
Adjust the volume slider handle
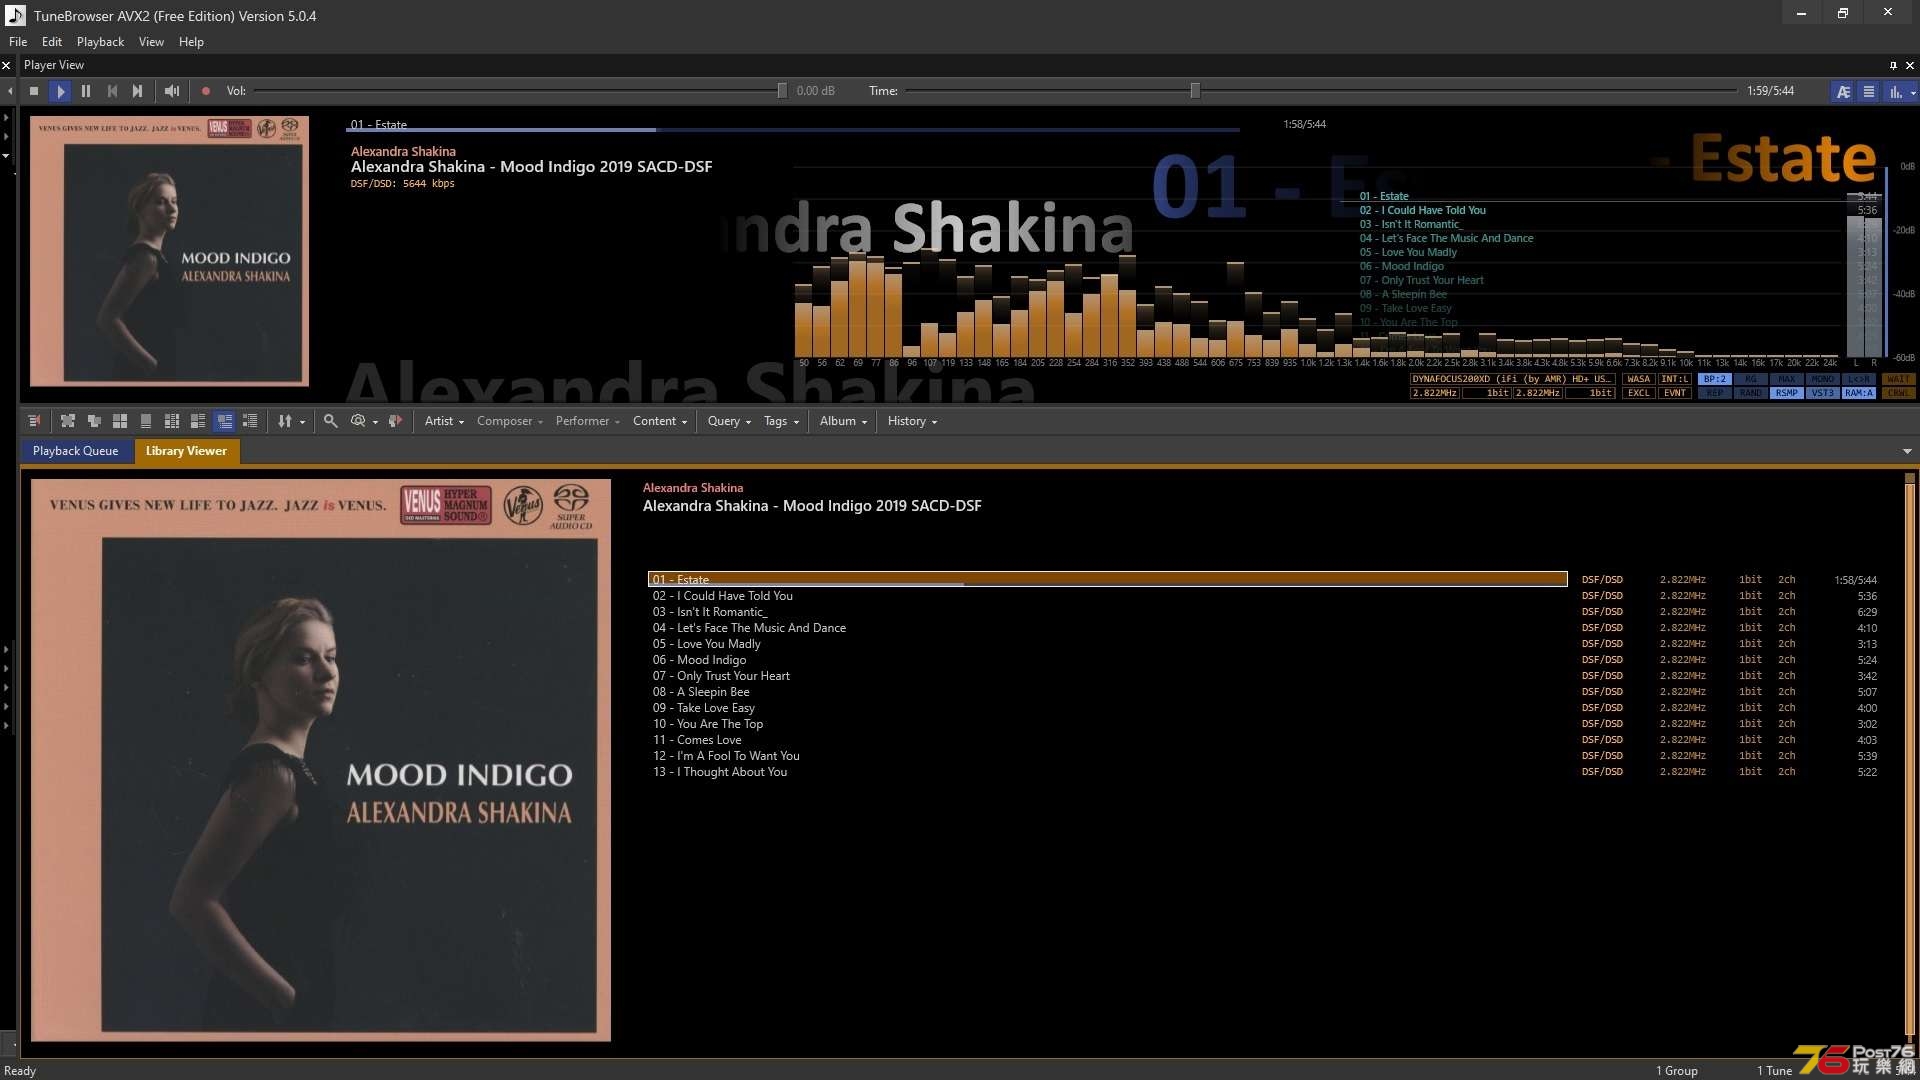pyautogui.click(x=782, y=91)
